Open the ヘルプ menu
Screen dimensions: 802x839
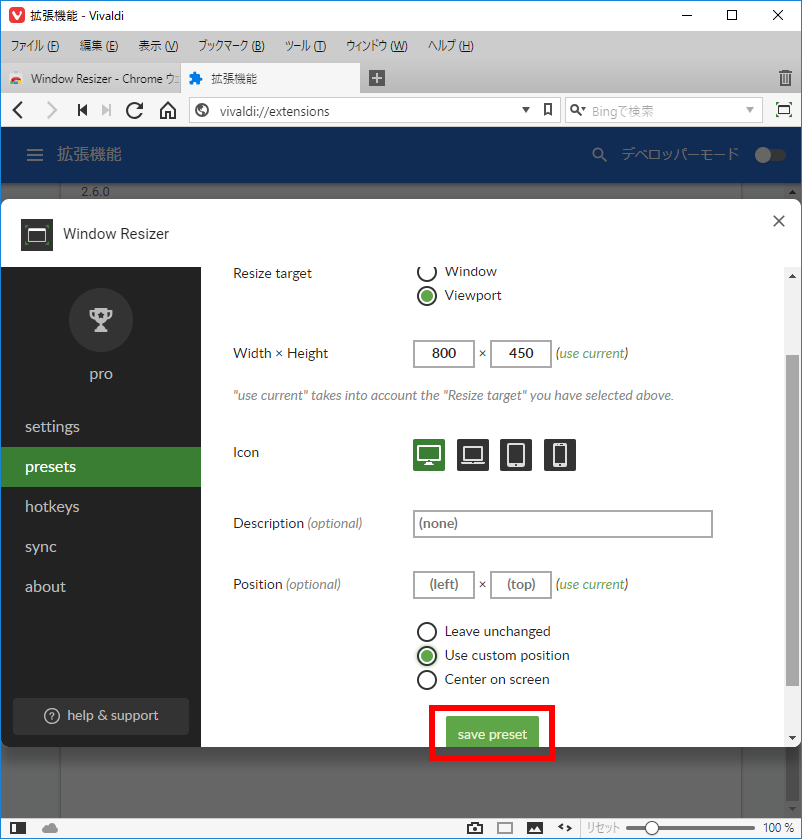click(x=450, y=46)
